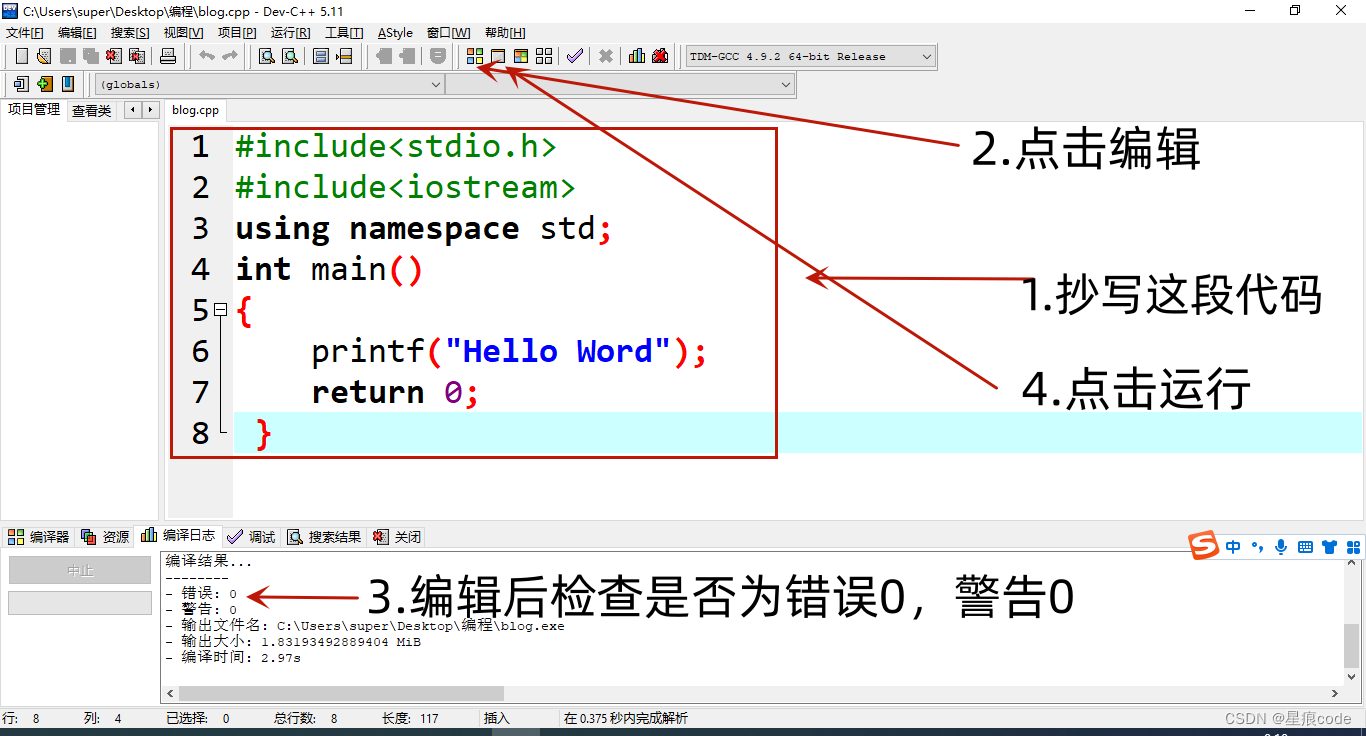Click the Delete profiling information icon

660,56
